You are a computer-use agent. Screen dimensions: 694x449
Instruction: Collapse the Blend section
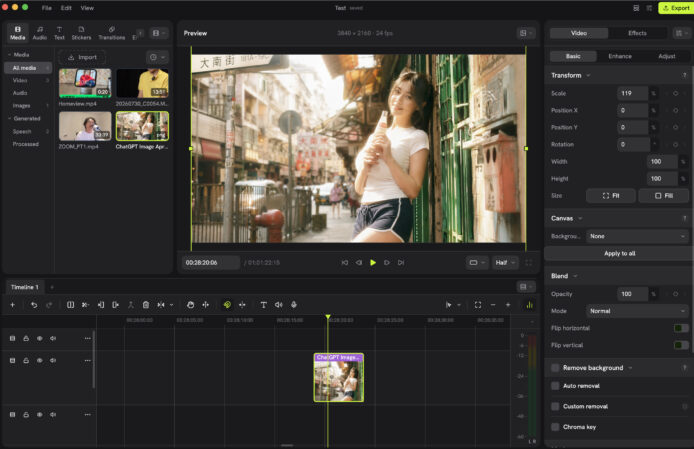pyautogui.click(x=575, y=276)
